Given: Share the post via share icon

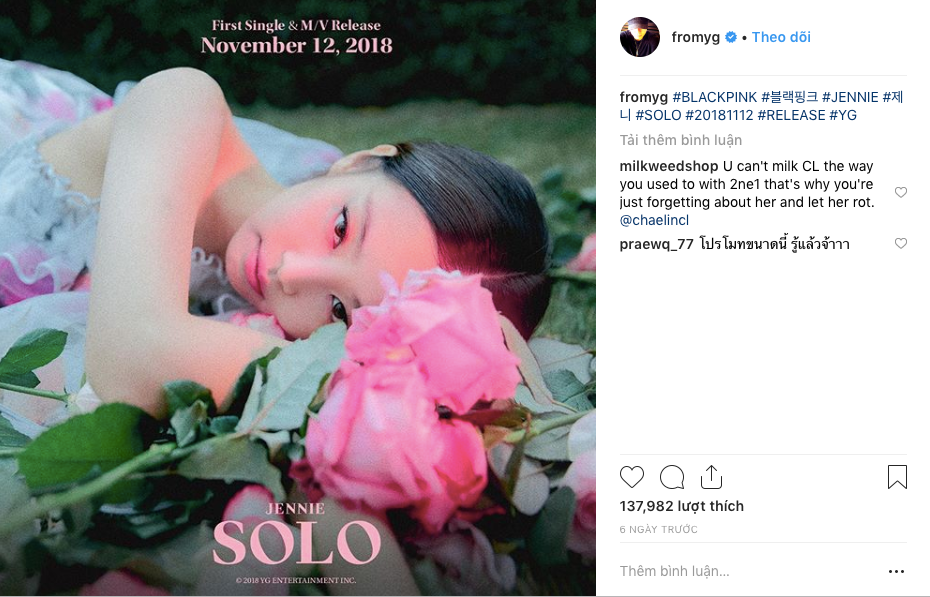Looking at the screenshot, I should coord(711,477).
